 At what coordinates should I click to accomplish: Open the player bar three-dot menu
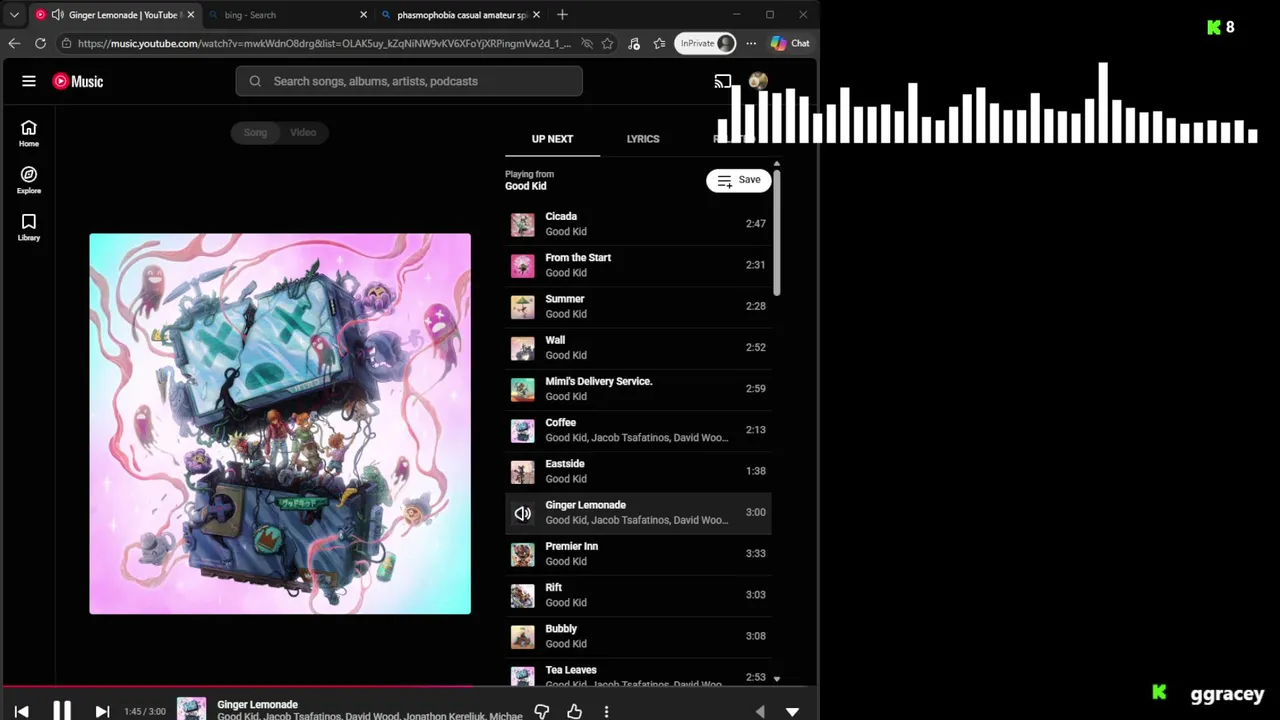coord(606,711)
